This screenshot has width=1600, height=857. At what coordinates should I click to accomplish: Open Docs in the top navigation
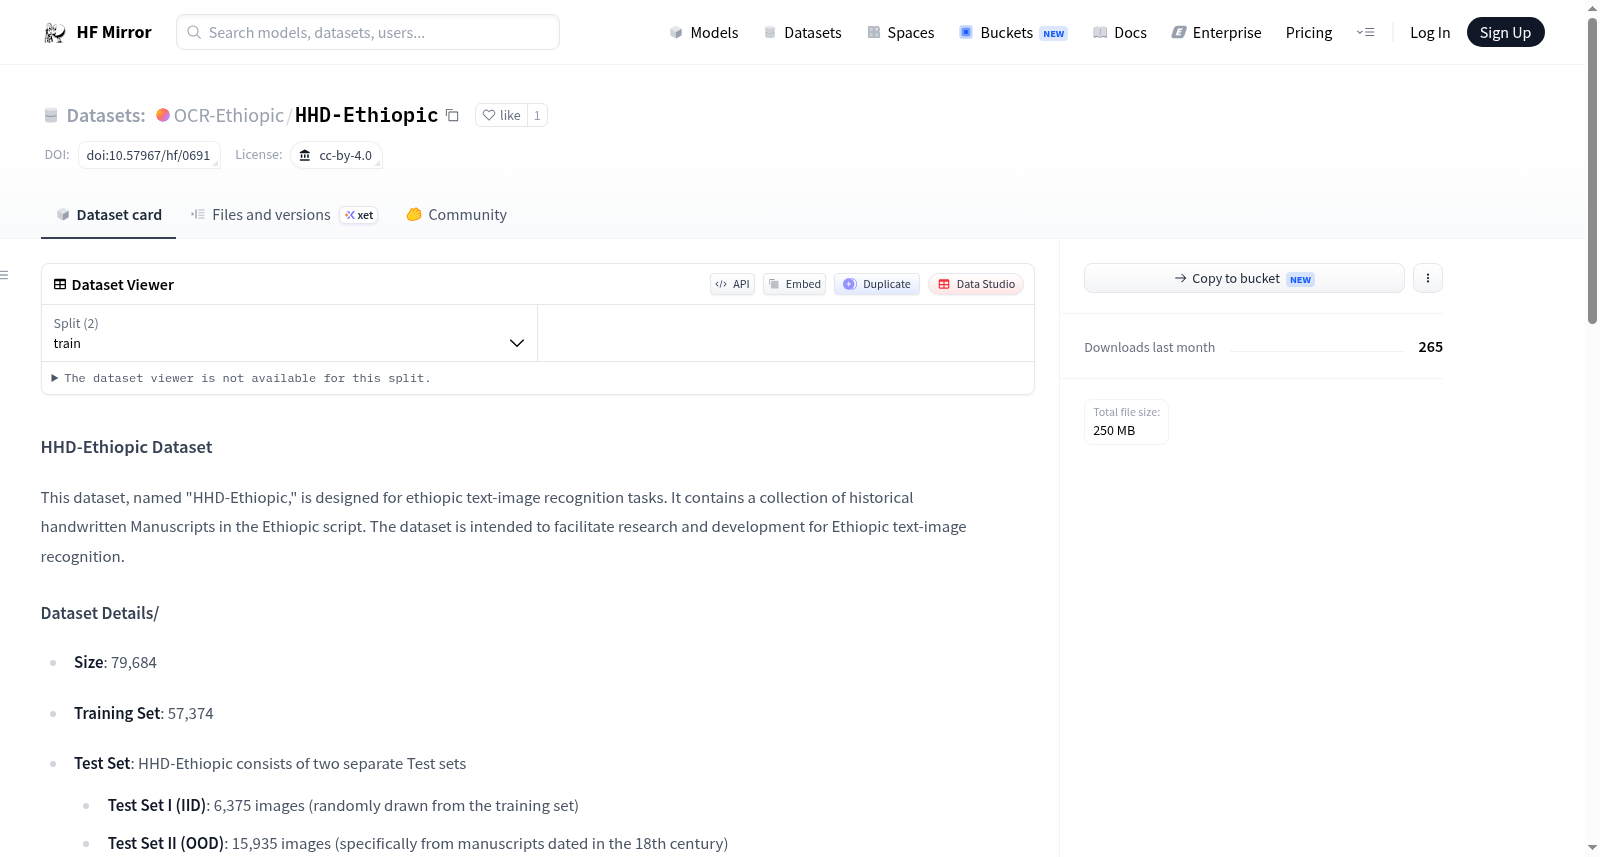click(1120, 33)
